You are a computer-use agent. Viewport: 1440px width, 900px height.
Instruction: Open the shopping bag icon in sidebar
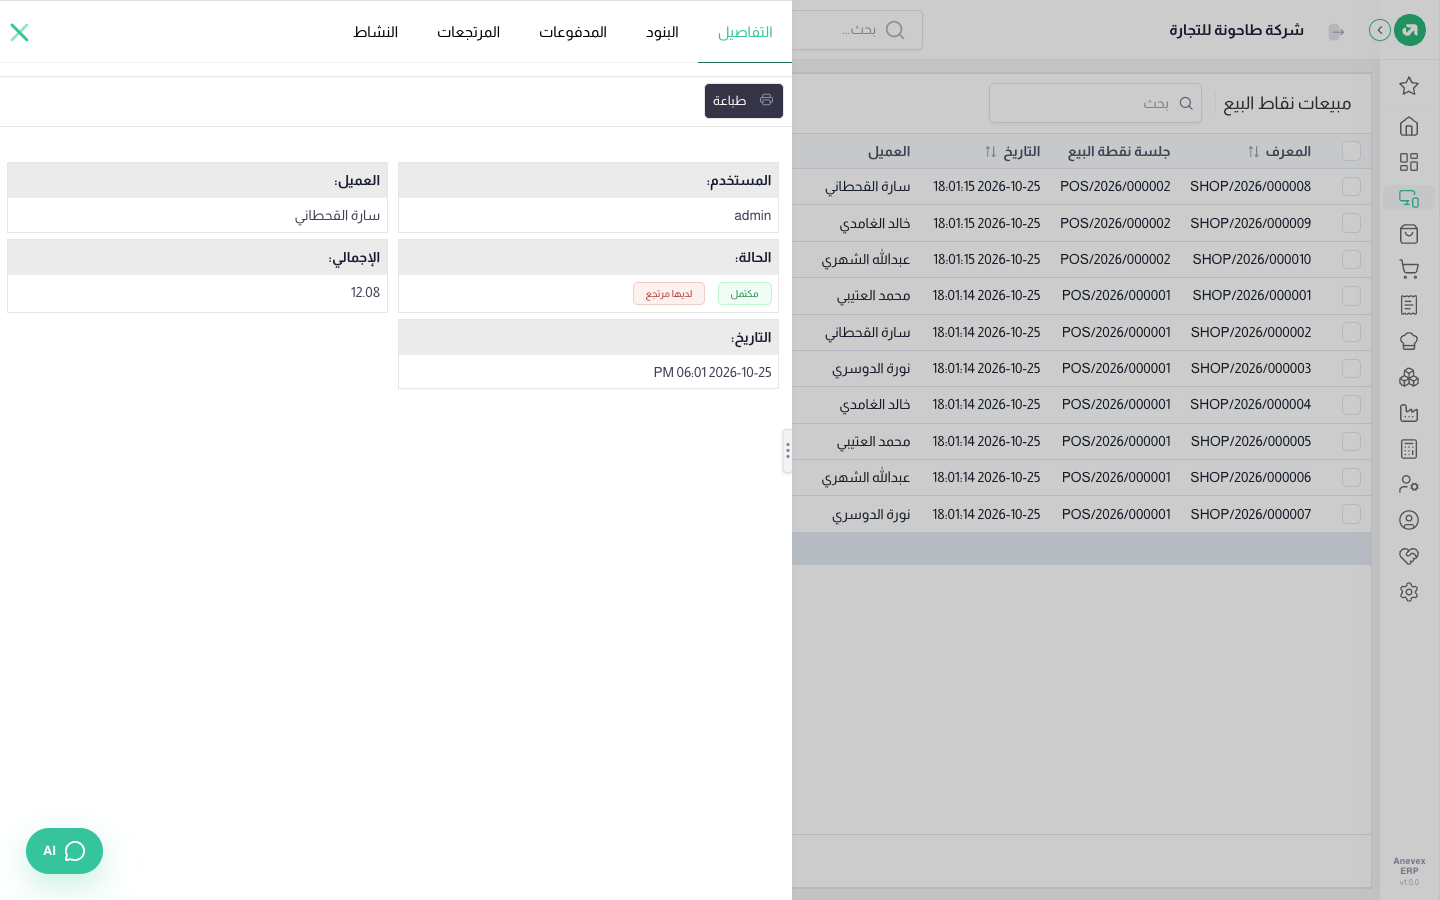(x=1409, y=234)
